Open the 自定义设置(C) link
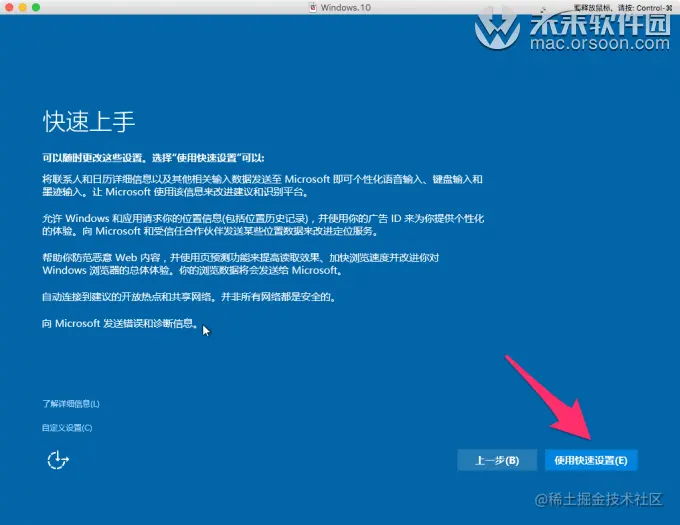The width and height of the screenshot is (680, 525). [x=67, y=427]
